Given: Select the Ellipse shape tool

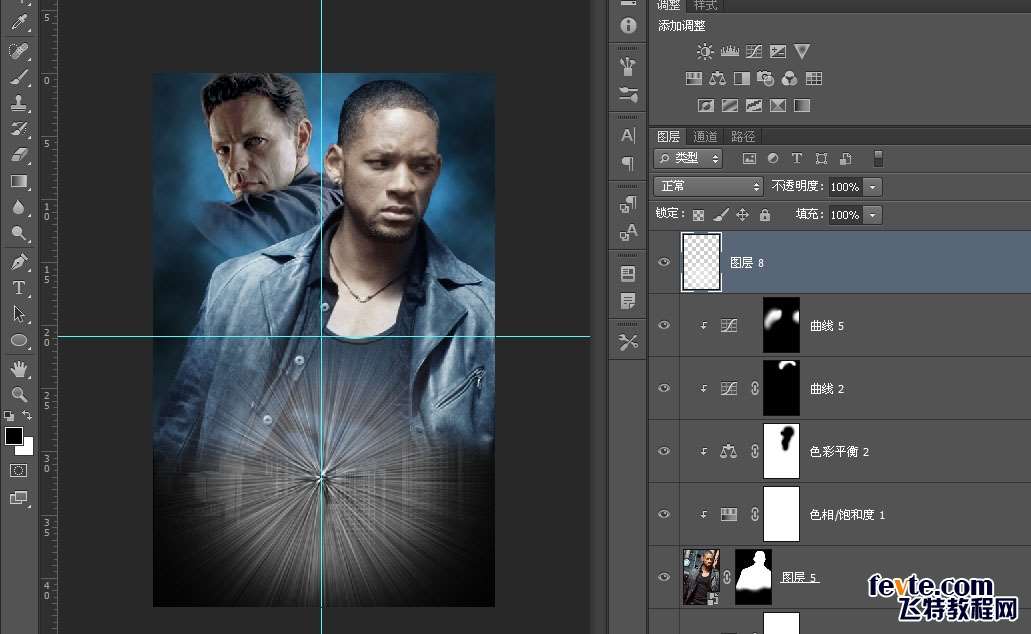Looking at the screenshot, I should click(19, 340).
